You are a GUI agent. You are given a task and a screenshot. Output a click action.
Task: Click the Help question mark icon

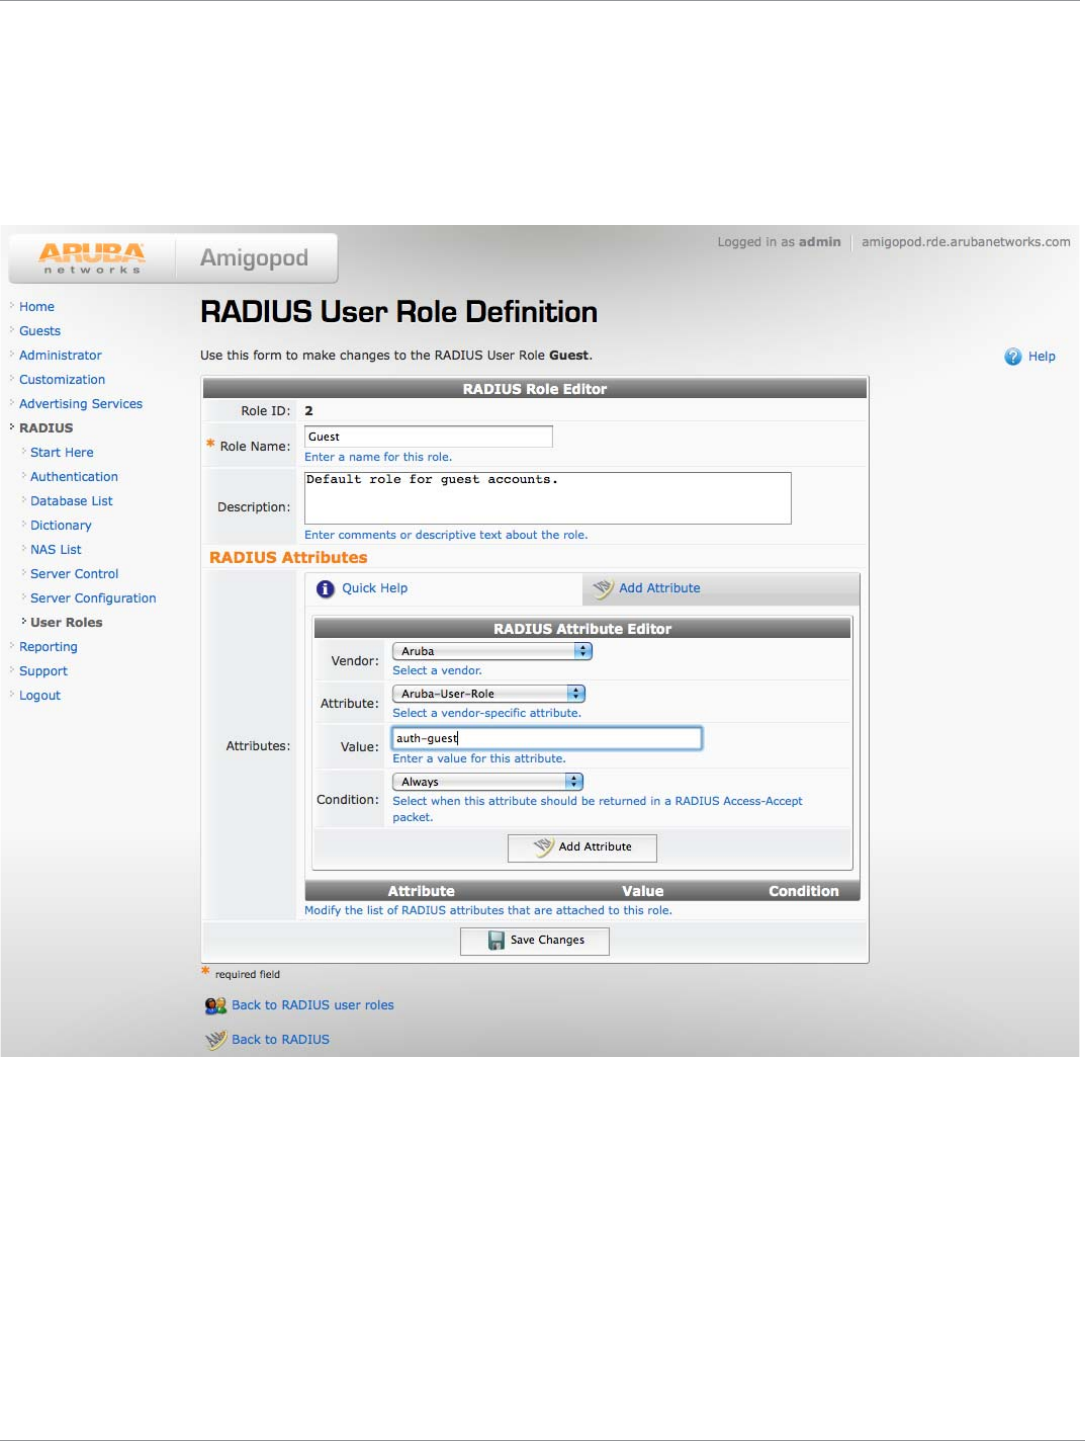pyautogui.click(x=1013, y=357)
